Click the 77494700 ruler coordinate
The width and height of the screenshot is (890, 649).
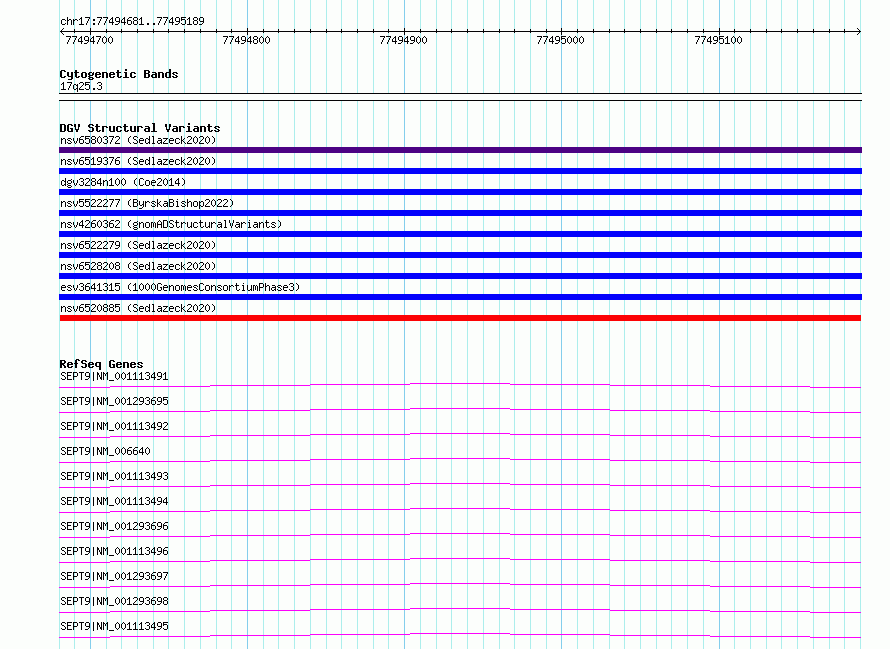tap(89, 40)
